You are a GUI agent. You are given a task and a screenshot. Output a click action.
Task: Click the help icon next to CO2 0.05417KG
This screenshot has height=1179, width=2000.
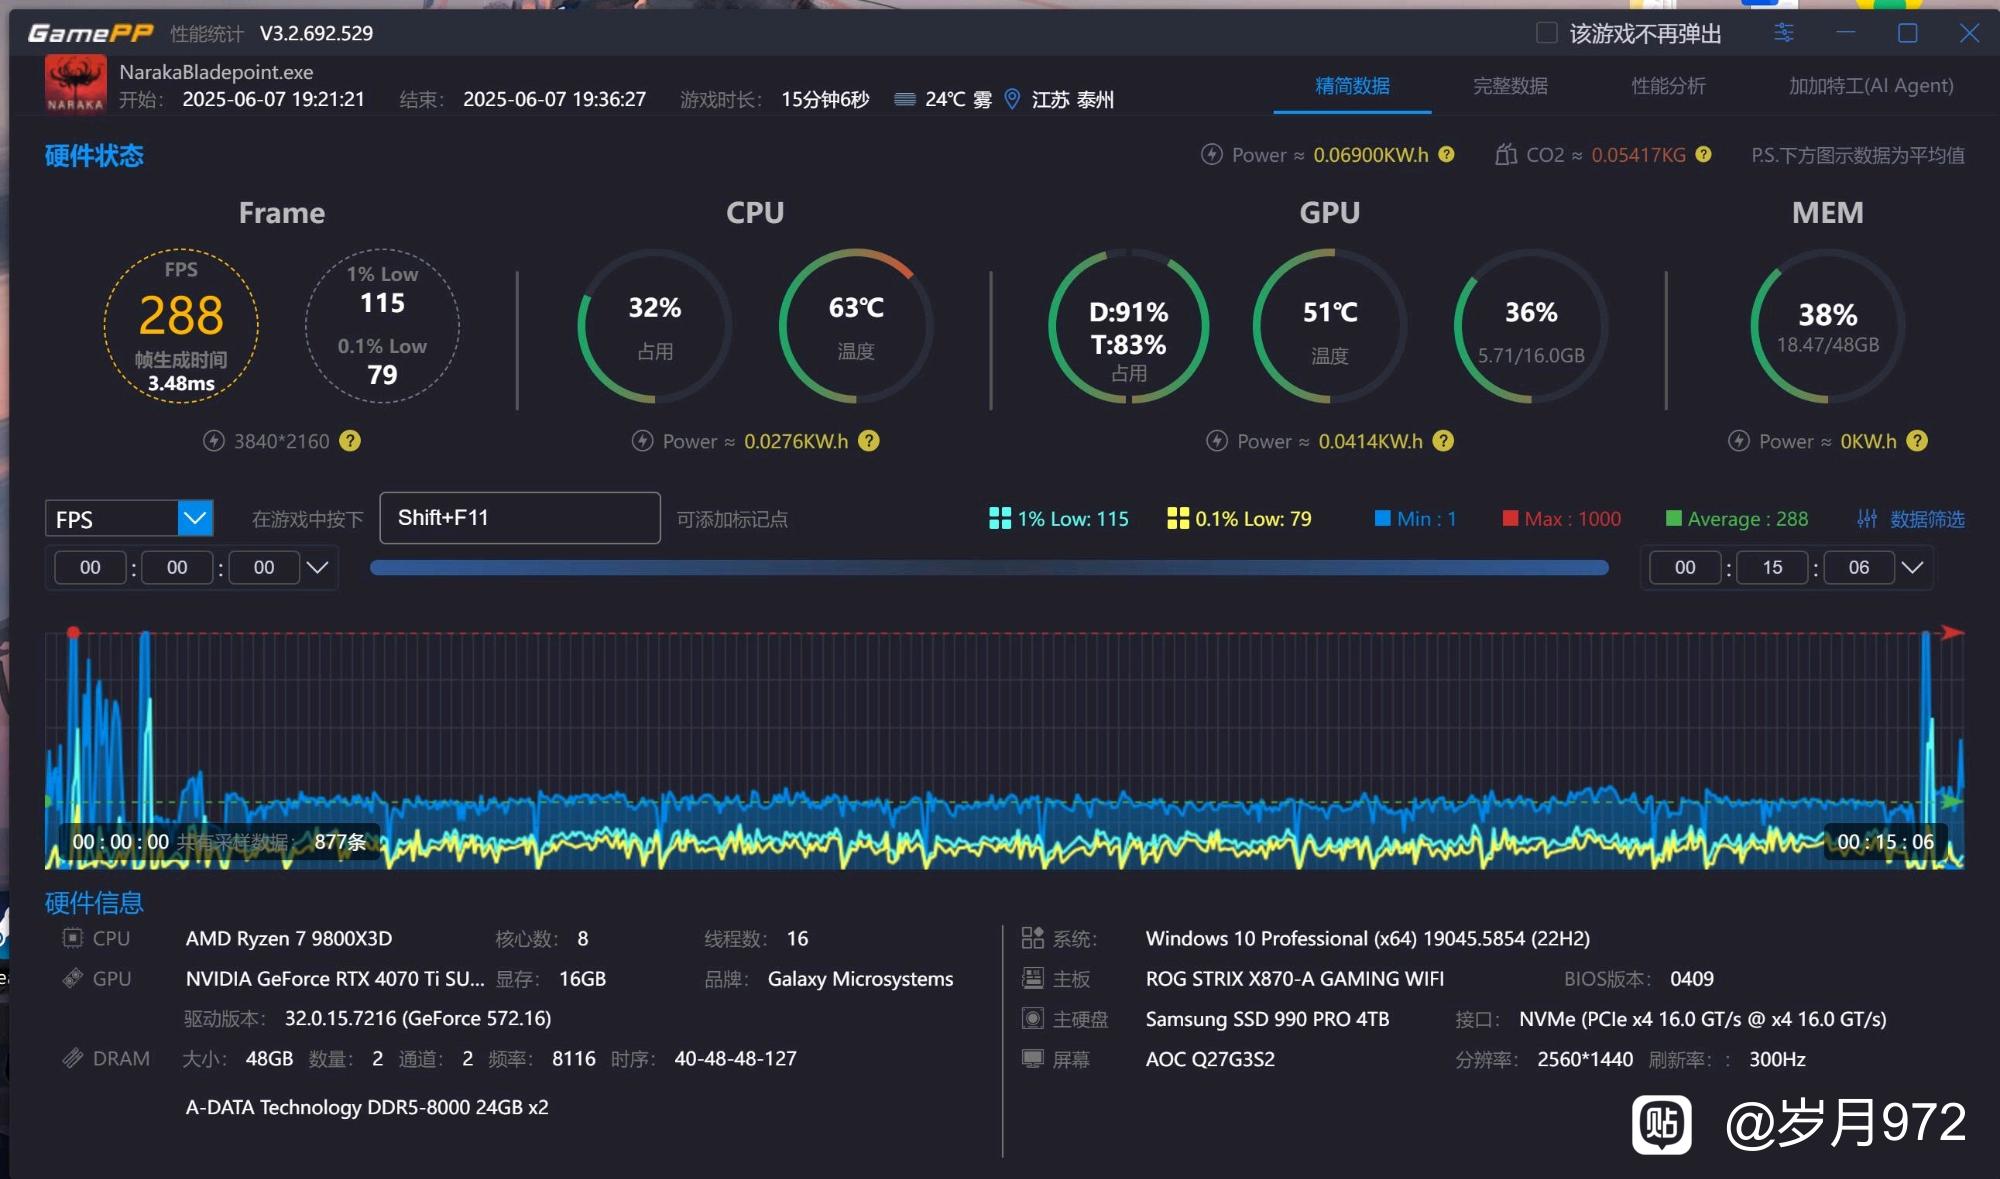coord(1703,154)
